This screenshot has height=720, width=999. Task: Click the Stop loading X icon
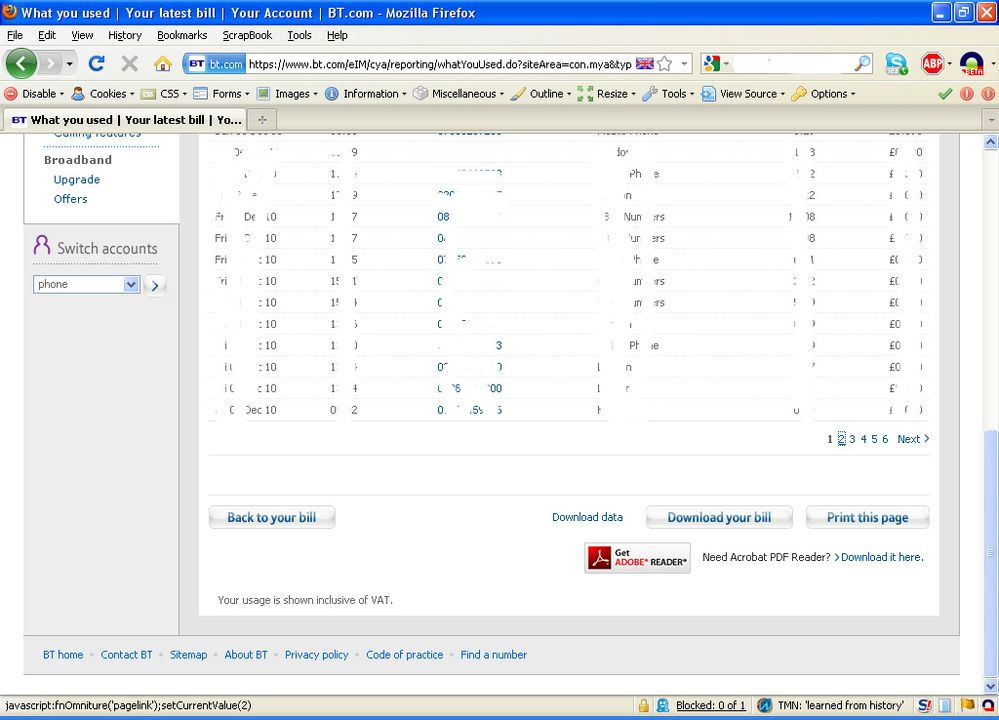pyautogui.click(x=129, y=64)
